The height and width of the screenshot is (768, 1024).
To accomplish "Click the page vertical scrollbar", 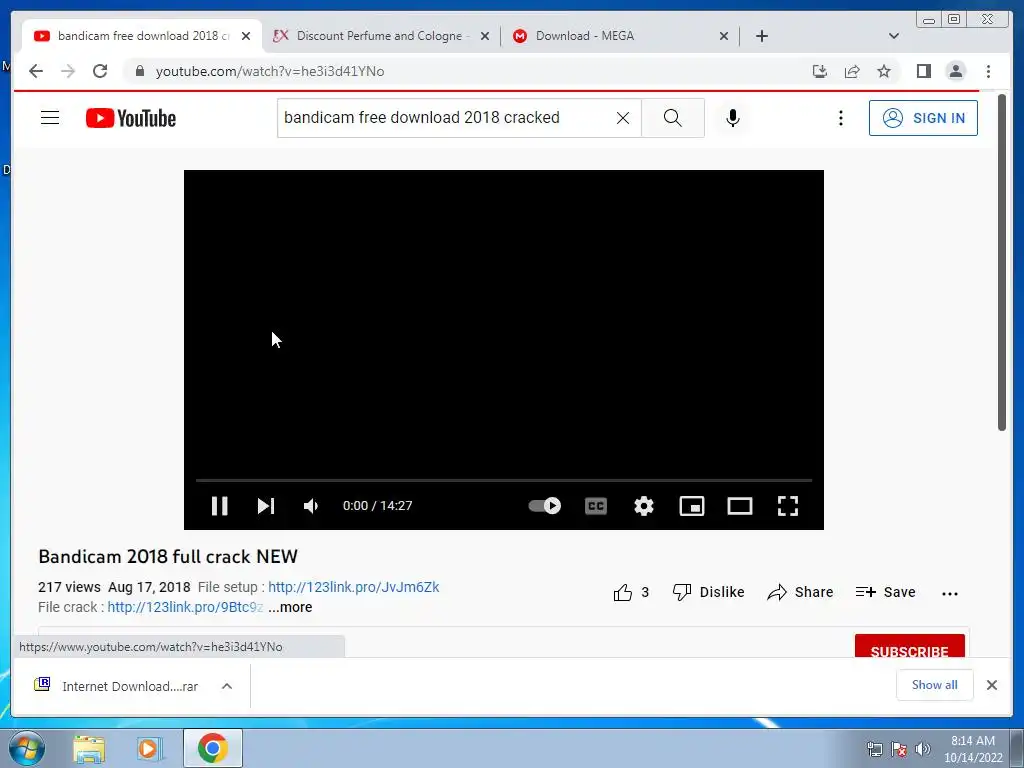I will pyautogui.click(x=1002, y=262).
